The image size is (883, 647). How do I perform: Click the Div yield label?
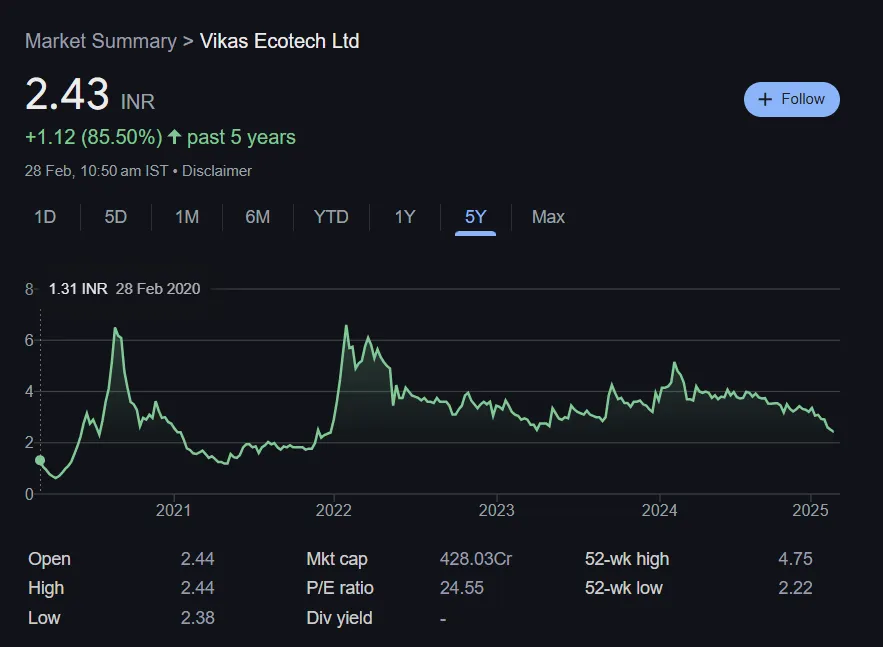[x=340, y=618]
